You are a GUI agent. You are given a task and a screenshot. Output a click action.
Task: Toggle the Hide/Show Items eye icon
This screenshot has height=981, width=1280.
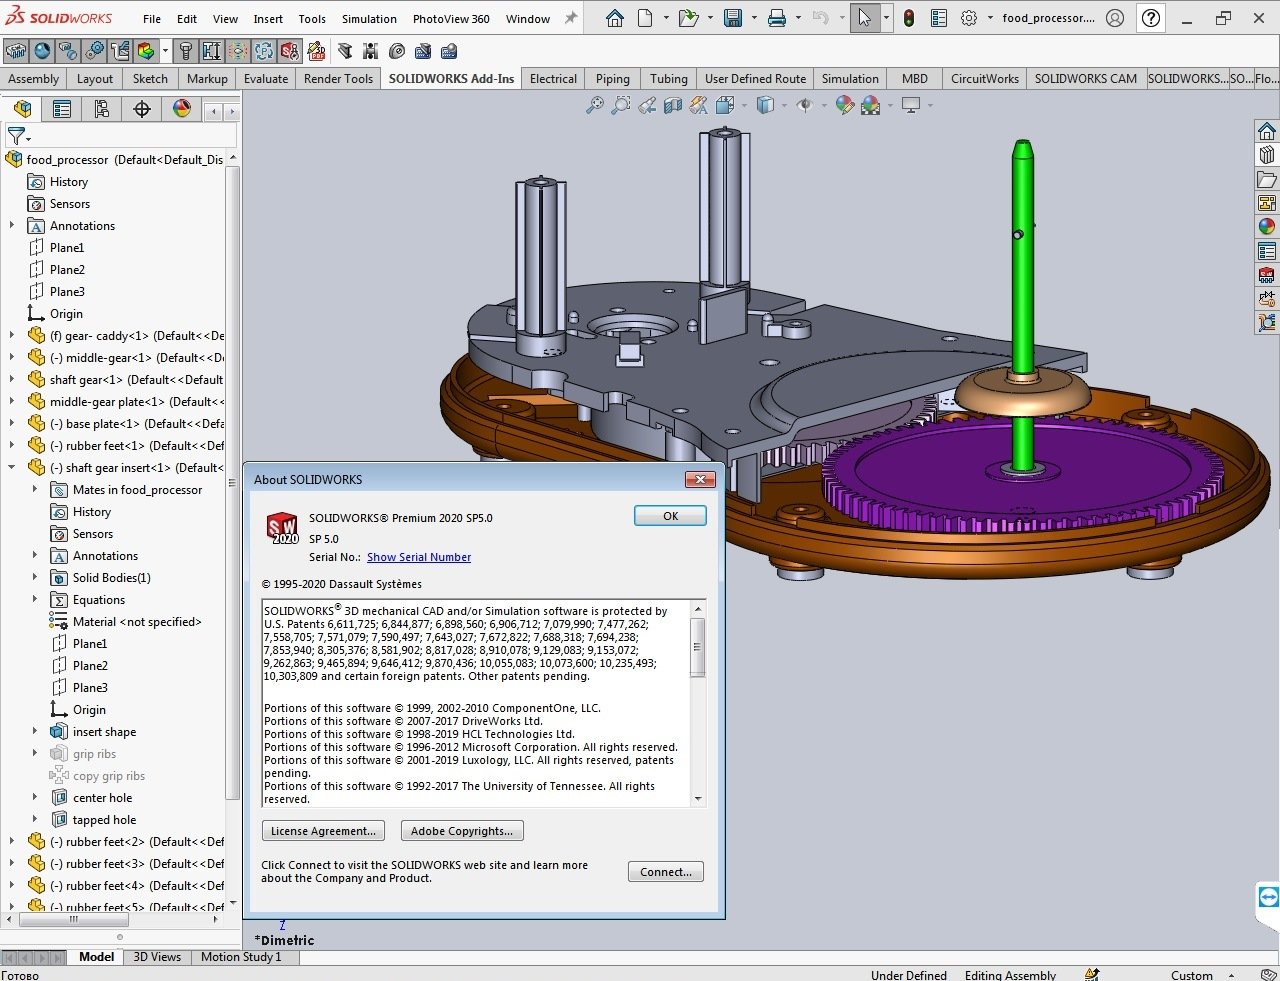804,105
